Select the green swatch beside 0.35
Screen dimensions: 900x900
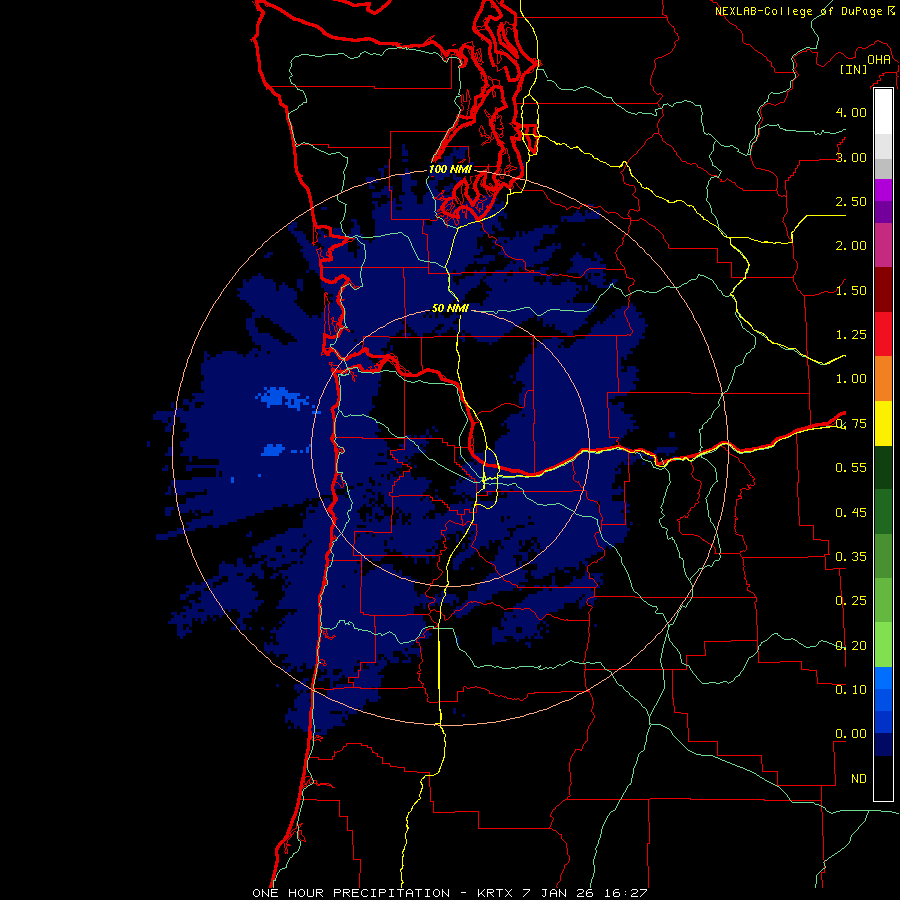[883, 556]
